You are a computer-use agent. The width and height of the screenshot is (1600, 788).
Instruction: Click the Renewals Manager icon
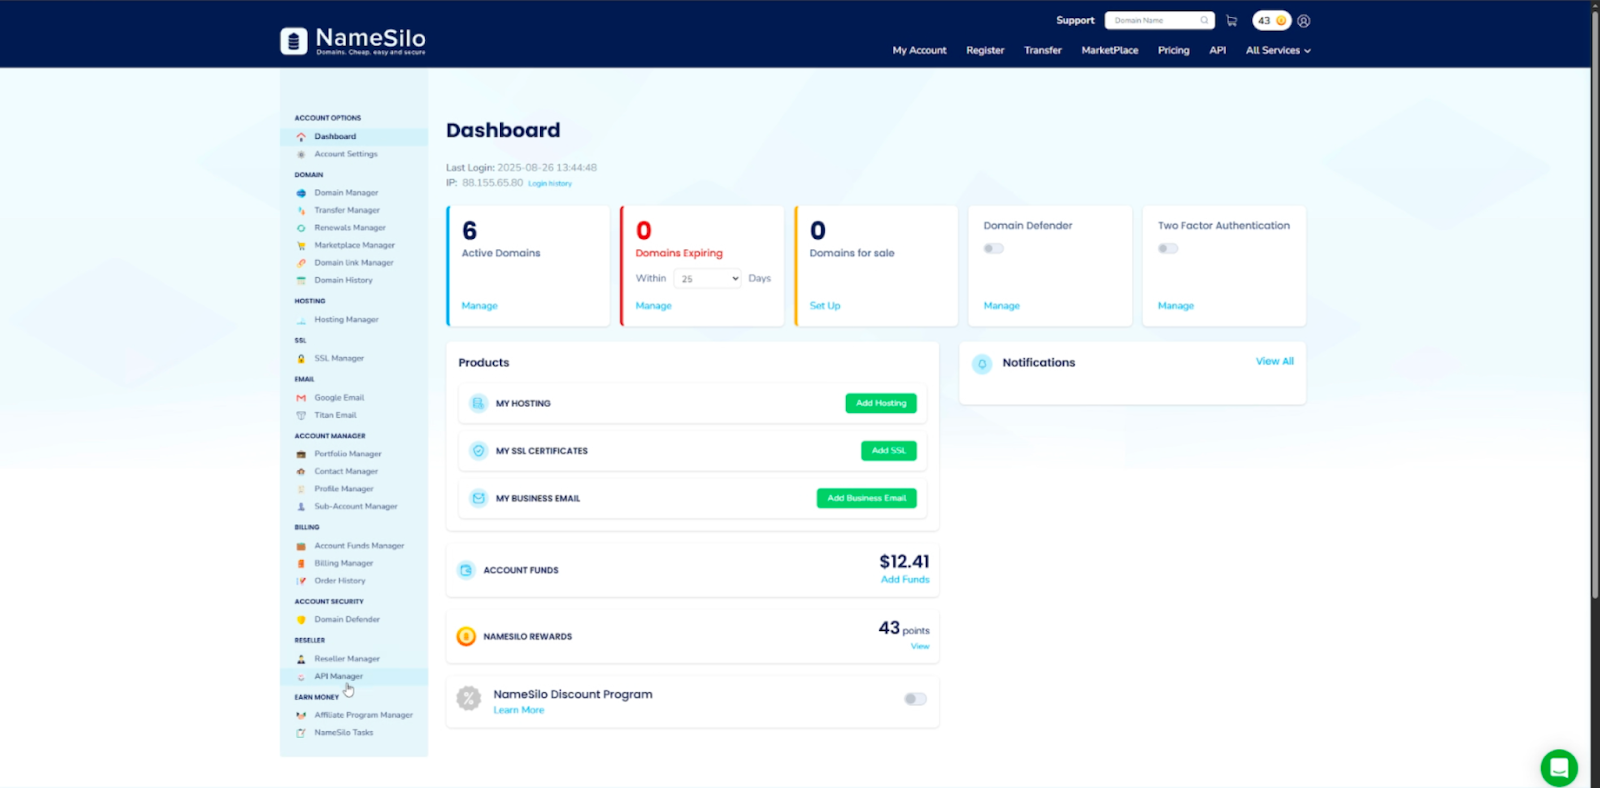(x=301, y=228)
